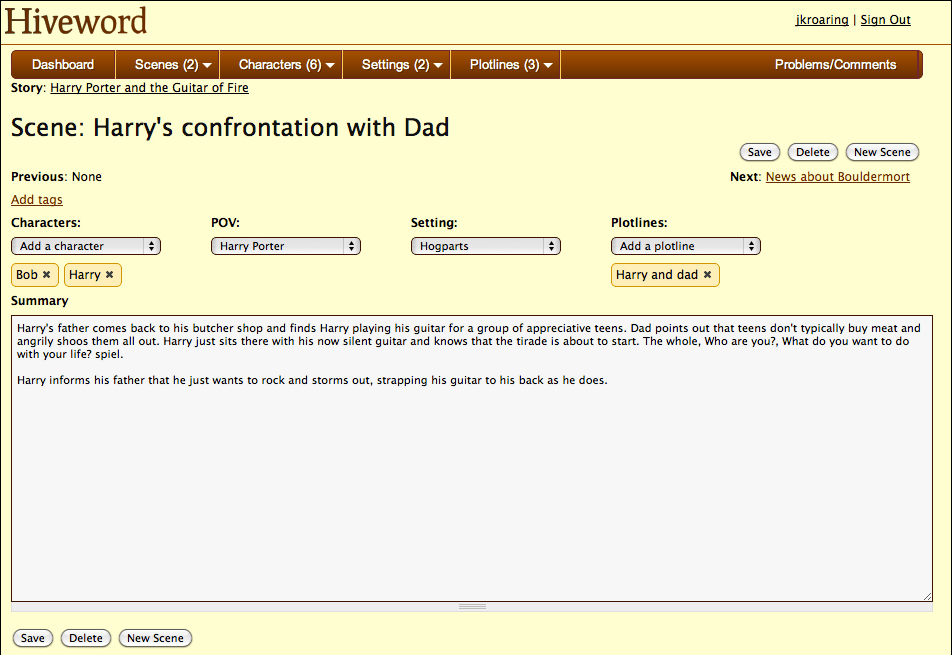This screenshot has height=655, width=952.
Task: Open story Harry Porter and the Guitar of Fire
Action: tap(149, 87)
